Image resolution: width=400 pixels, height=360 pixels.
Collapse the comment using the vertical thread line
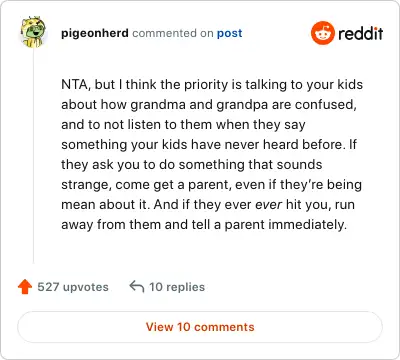33,156
